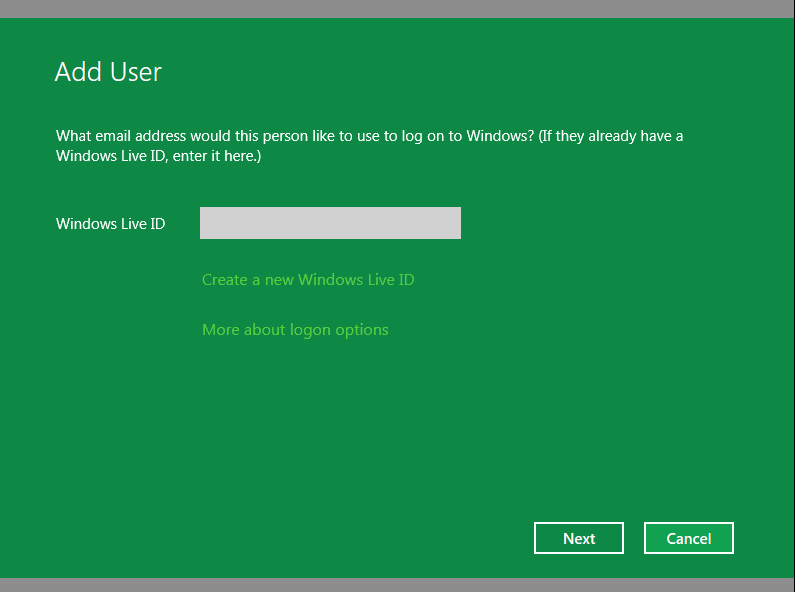This screenshot has height=592, width=795.
Task: Click the Windows Live ID input field
Action: tap(330, 223)
